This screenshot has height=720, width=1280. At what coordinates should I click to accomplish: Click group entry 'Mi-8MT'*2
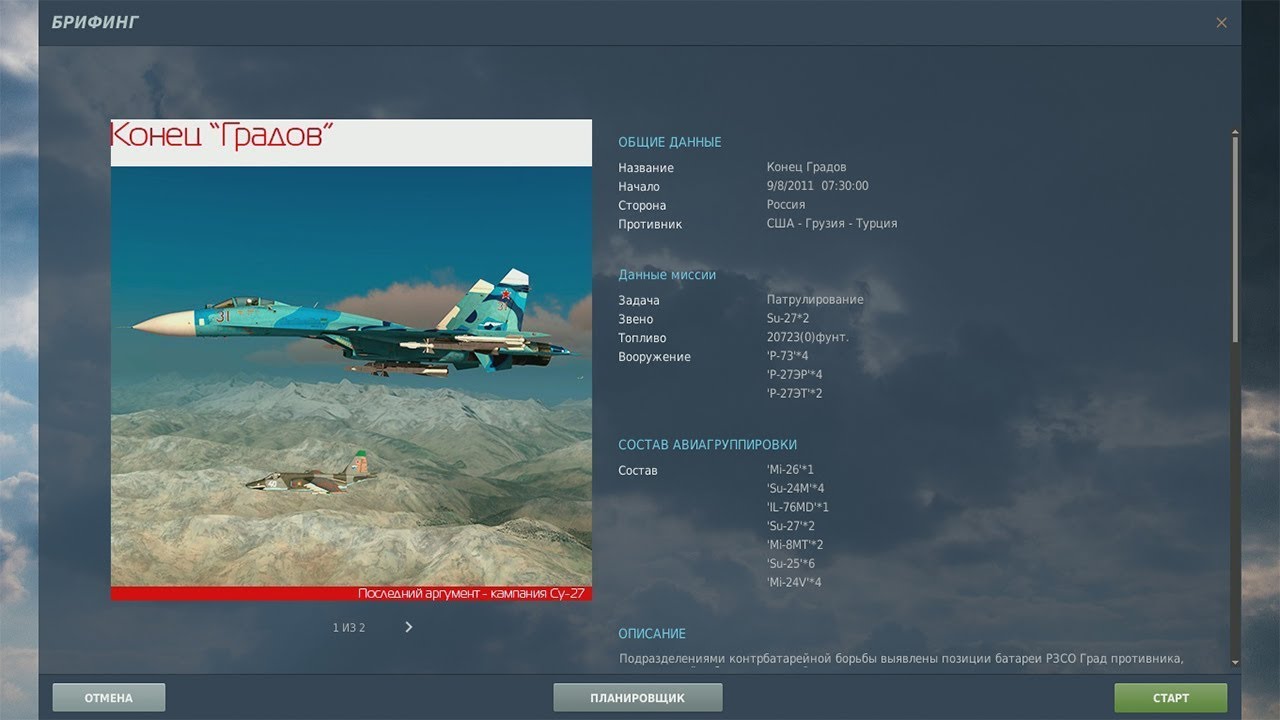[x=795, y=545]
